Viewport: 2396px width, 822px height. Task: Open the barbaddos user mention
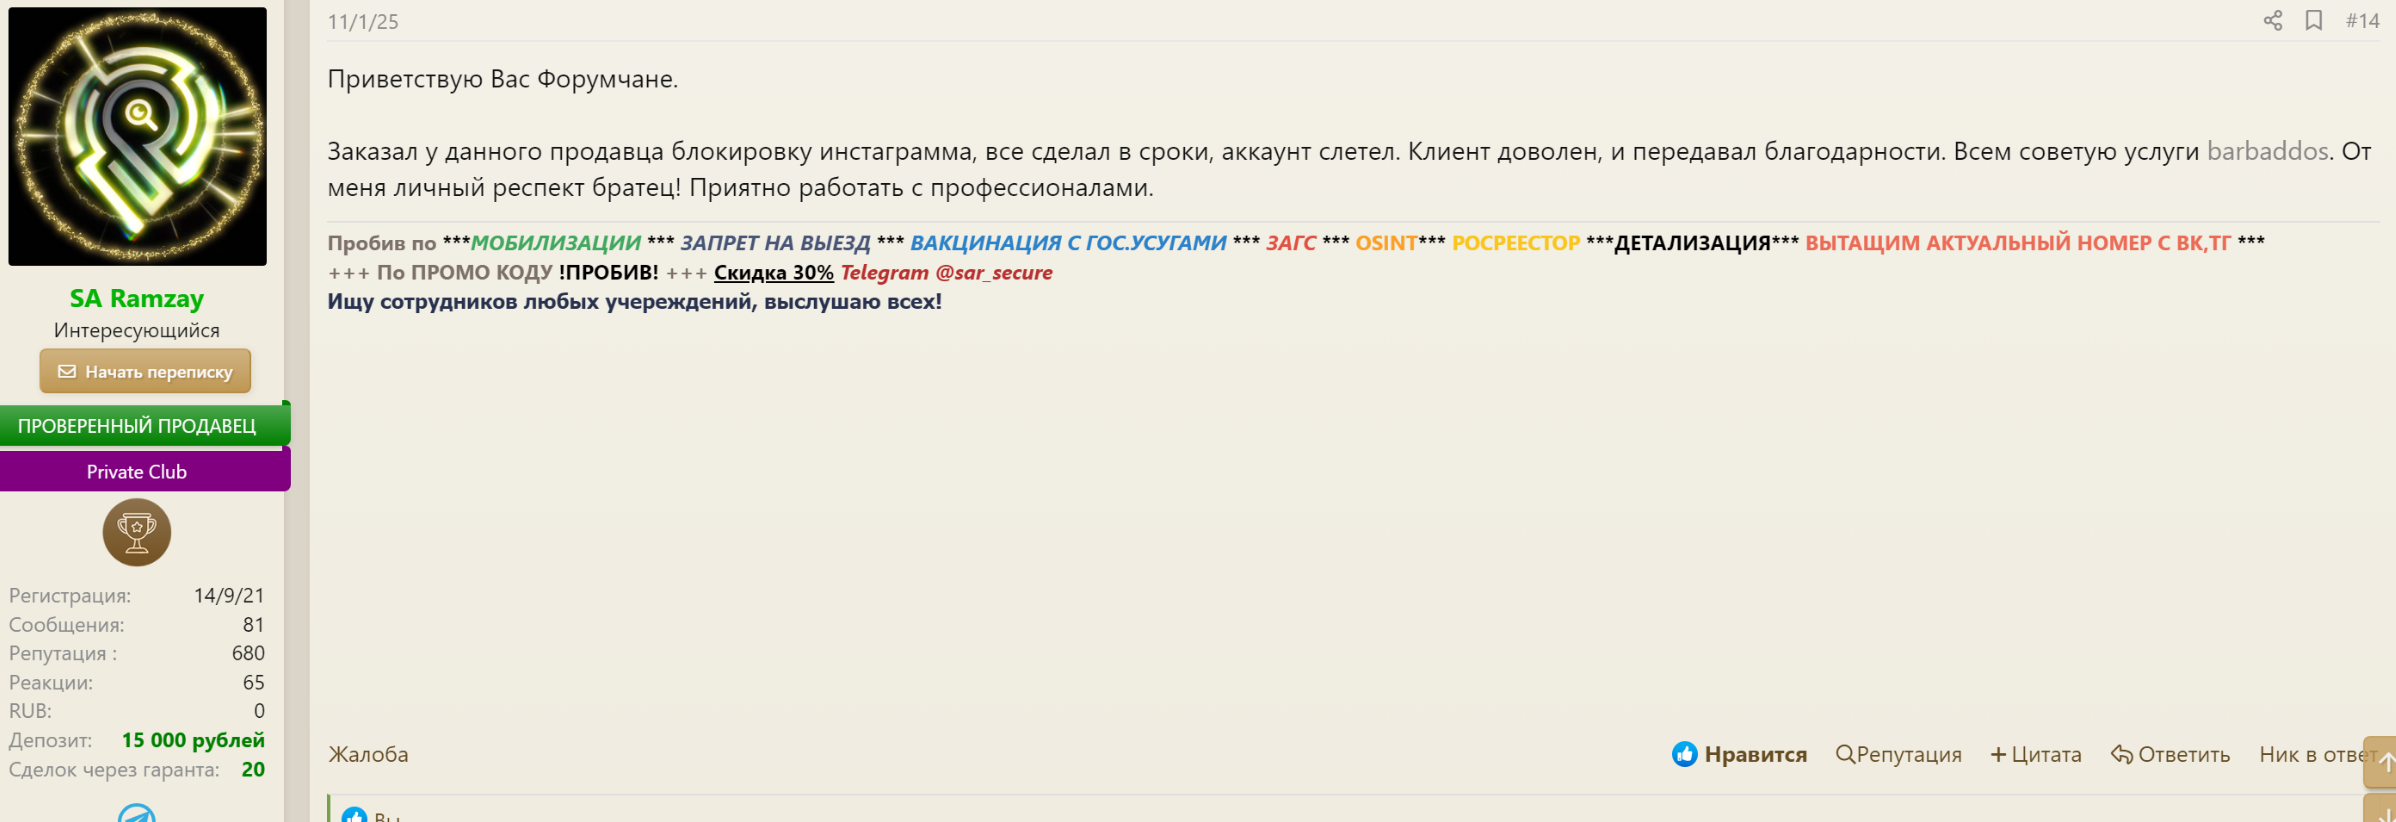(2268, 151)
